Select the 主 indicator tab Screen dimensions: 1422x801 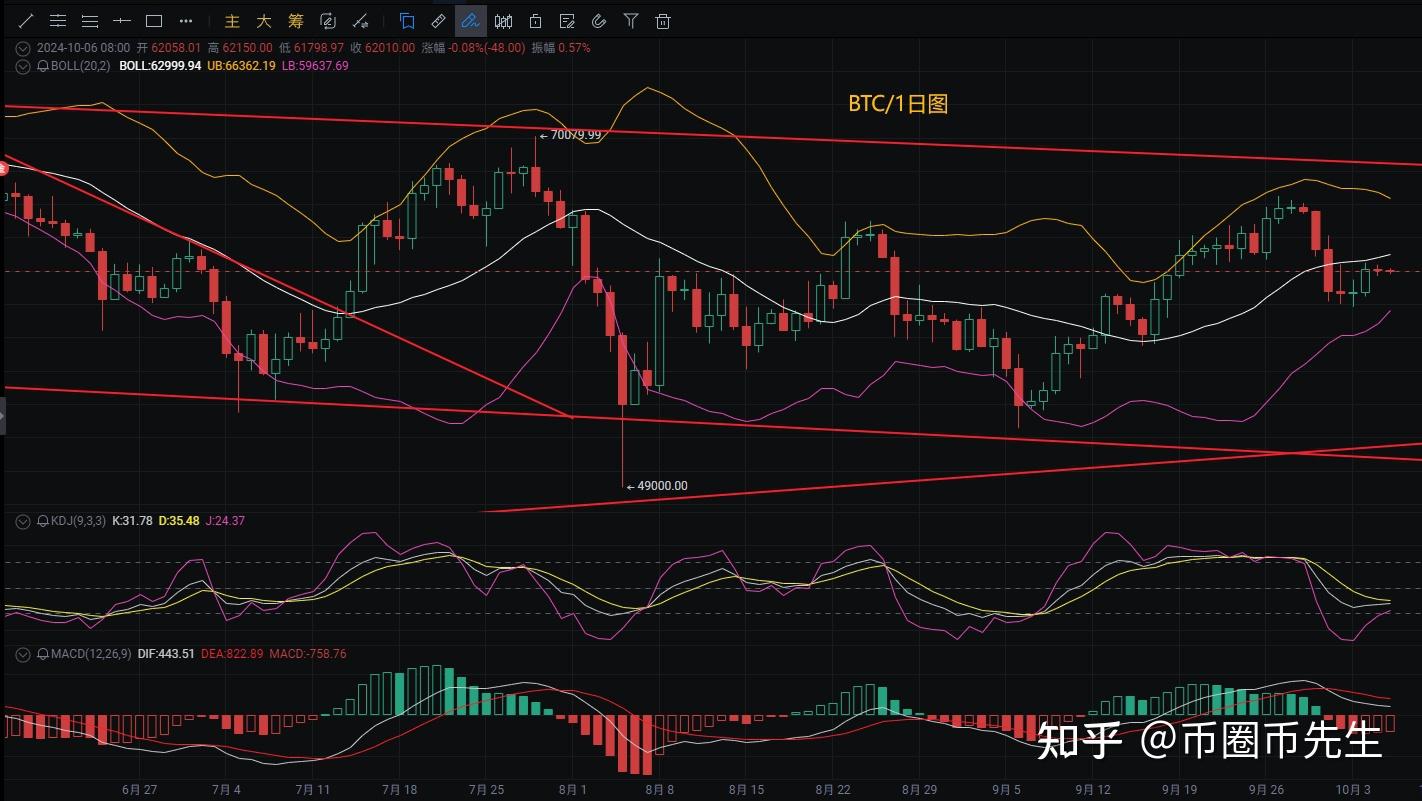232,21
